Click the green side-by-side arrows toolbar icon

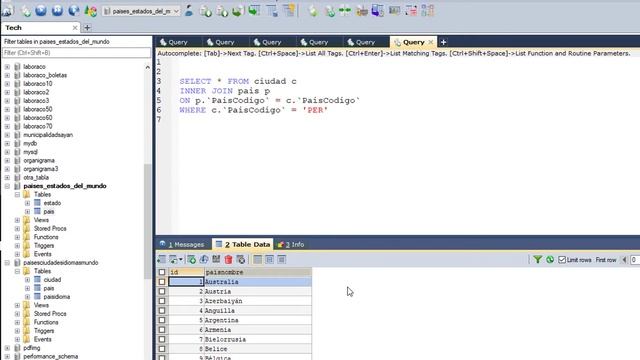345,11
